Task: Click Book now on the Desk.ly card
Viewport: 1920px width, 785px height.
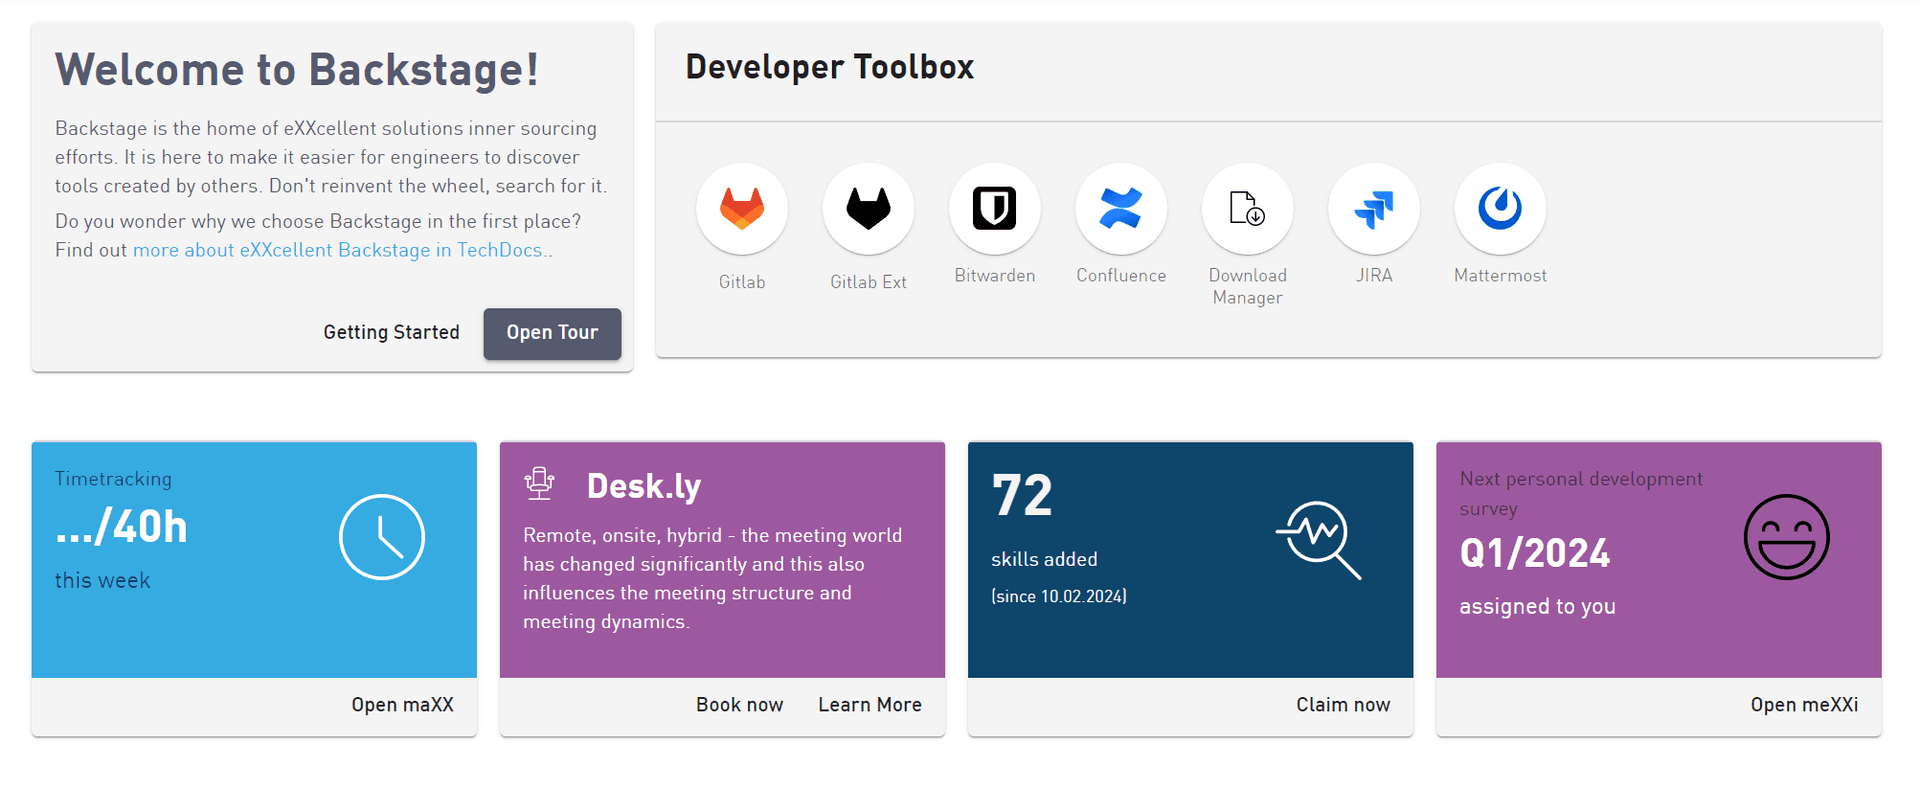Action: (740, 705)
